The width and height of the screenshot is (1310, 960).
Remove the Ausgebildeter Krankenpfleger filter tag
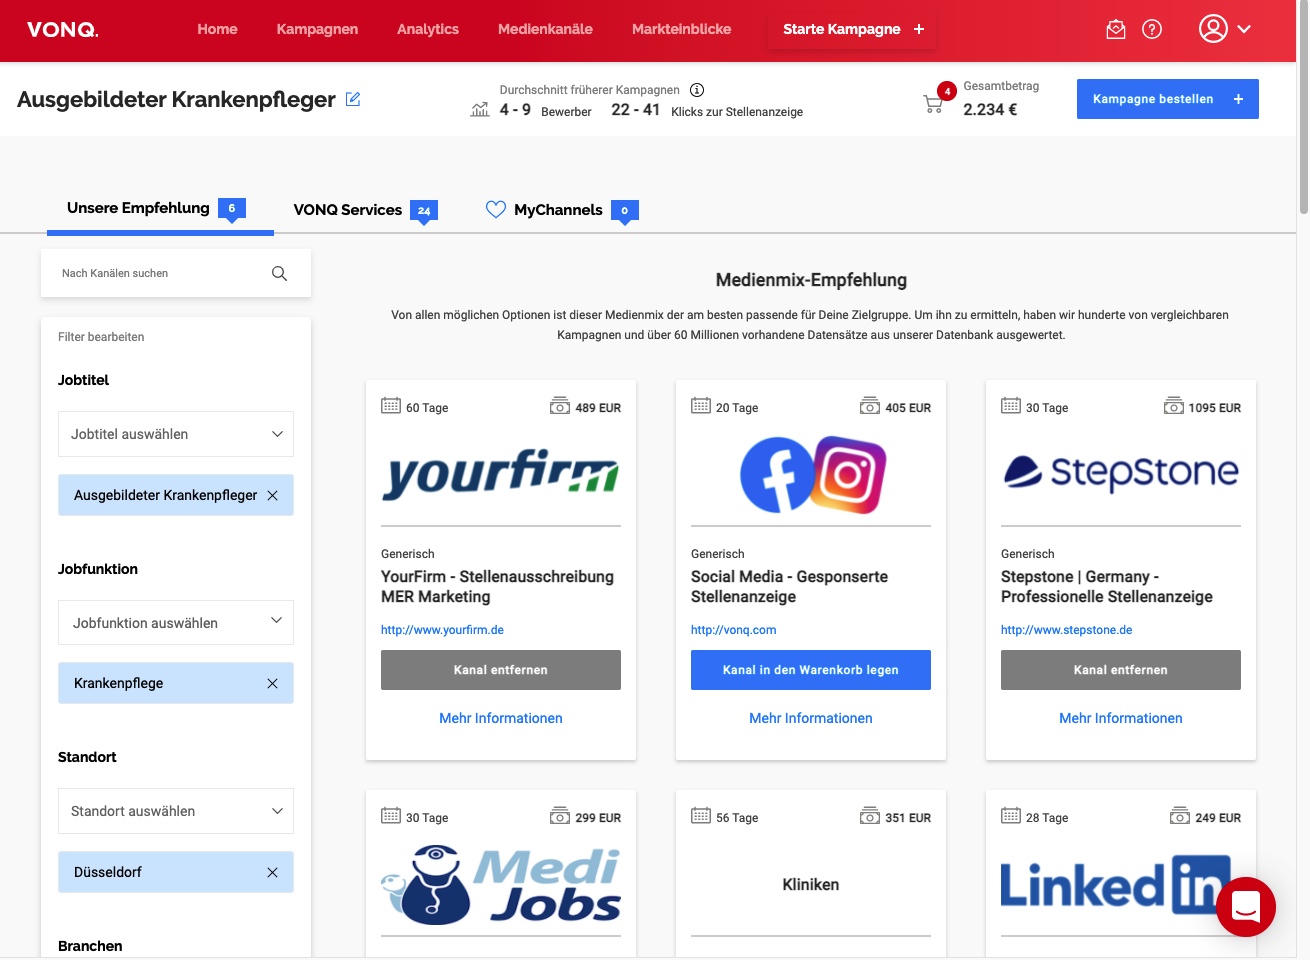272,495
